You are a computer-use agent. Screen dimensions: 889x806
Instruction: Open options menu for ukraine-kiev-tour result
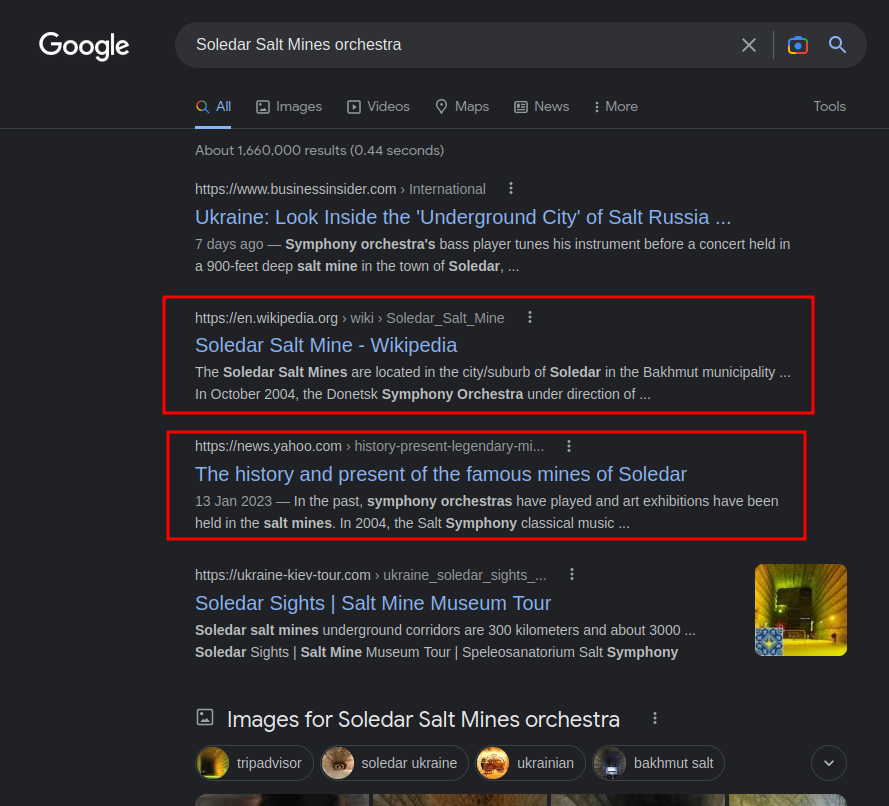coord(572,575)
